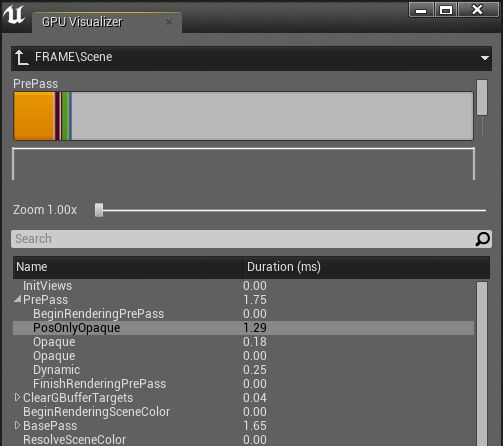Image resolution: width=503 pixels, height=446 pixels.
Task: Select the ResolveSceneColor row
Action: click(x=243, y=439)
